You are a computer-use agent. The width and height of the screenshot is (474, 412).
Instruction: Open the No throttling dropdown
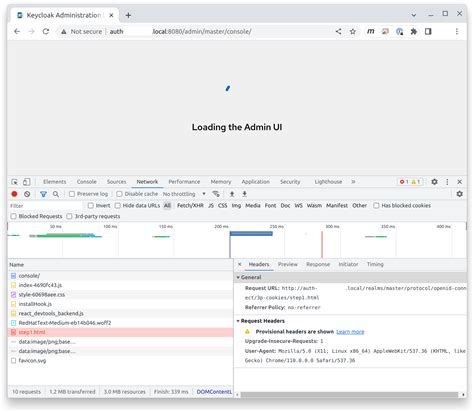(x=184, y=194)
